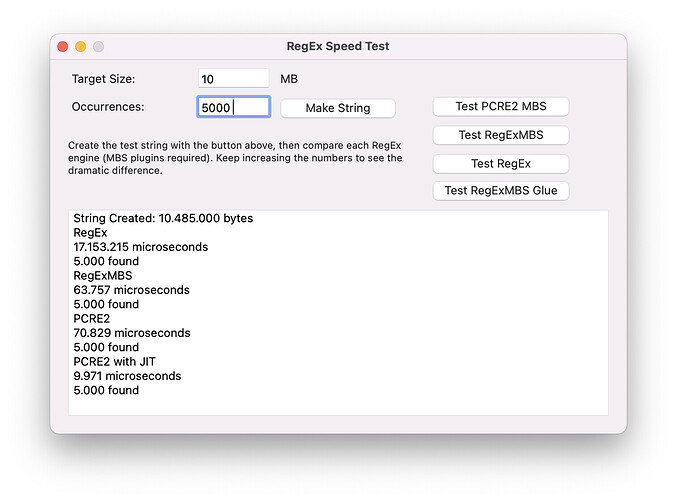This screenshot has width=677, height=500.
Task: Click the Test RegEx button
Action: pyautogui.click(x=501, y=164)
